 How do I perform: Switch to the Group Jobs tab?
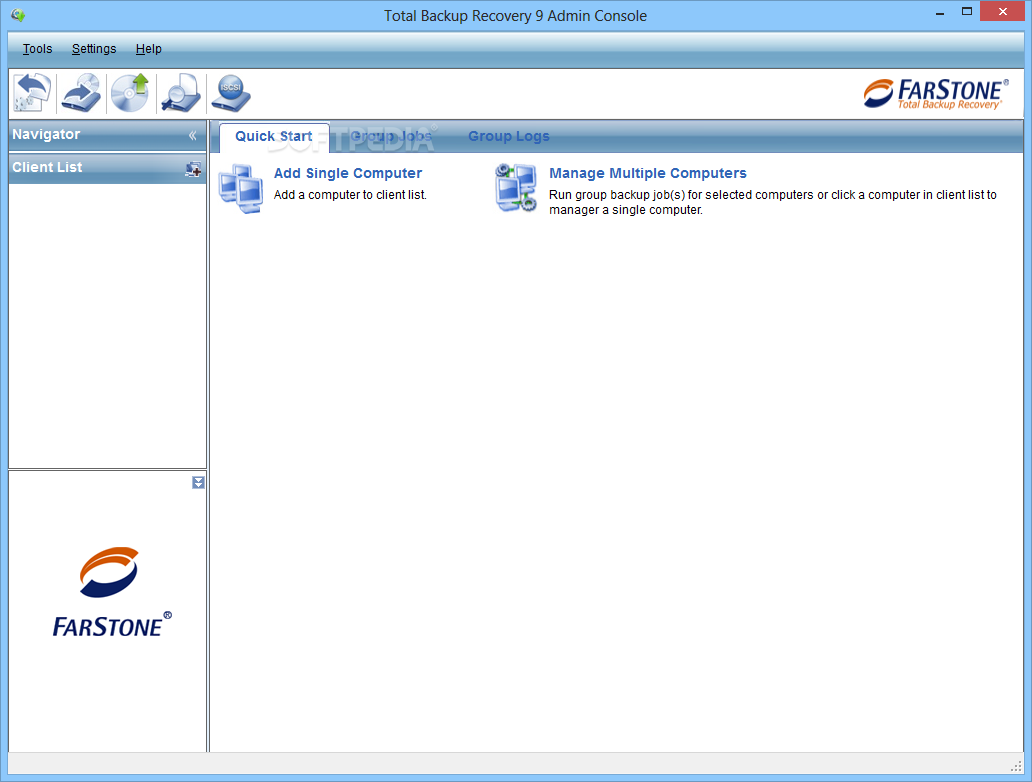click(x=392, y=136)
